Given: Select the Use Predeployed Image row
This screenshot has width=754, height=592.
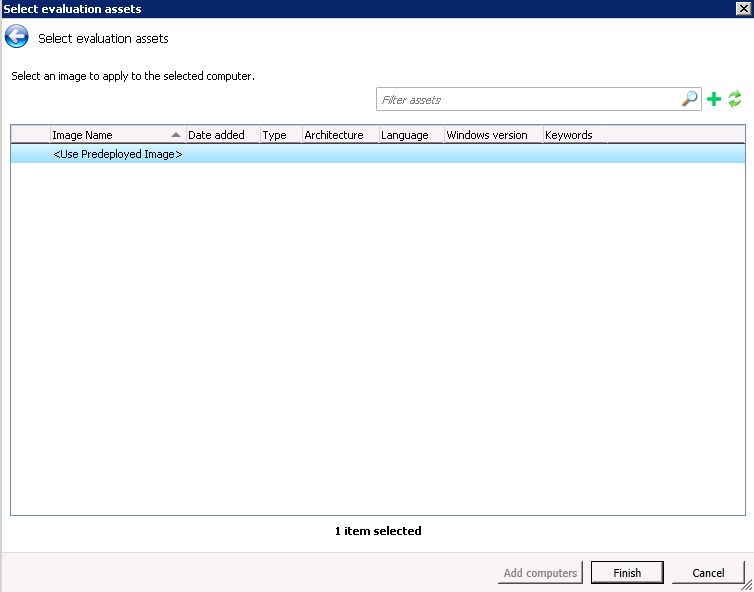Looking at the screenshot, I should (x=117, y=155).
